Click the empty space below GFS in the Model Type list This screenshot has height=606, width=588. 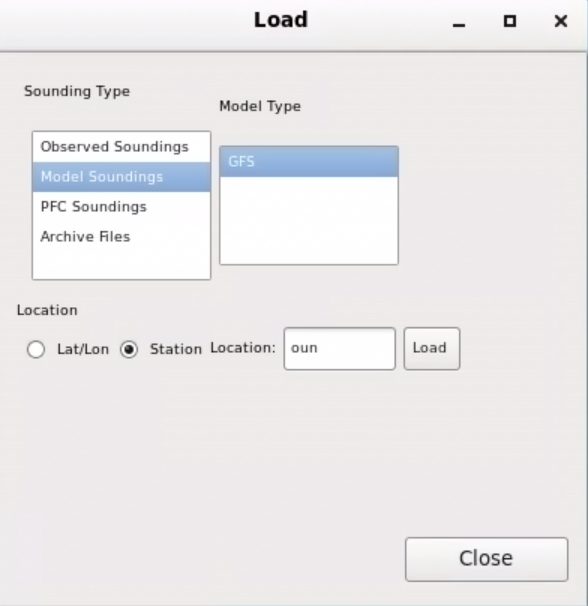[x=308, y=220]
